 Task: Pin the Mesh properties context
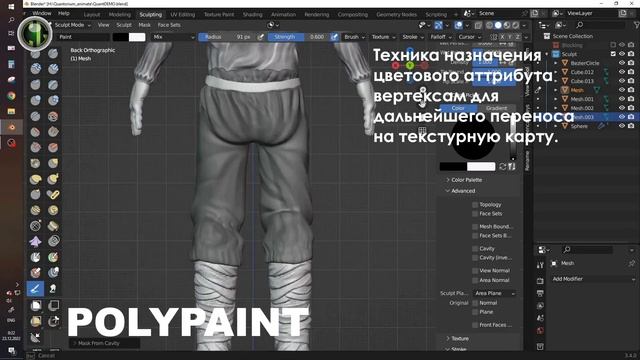tap(632, 264)
